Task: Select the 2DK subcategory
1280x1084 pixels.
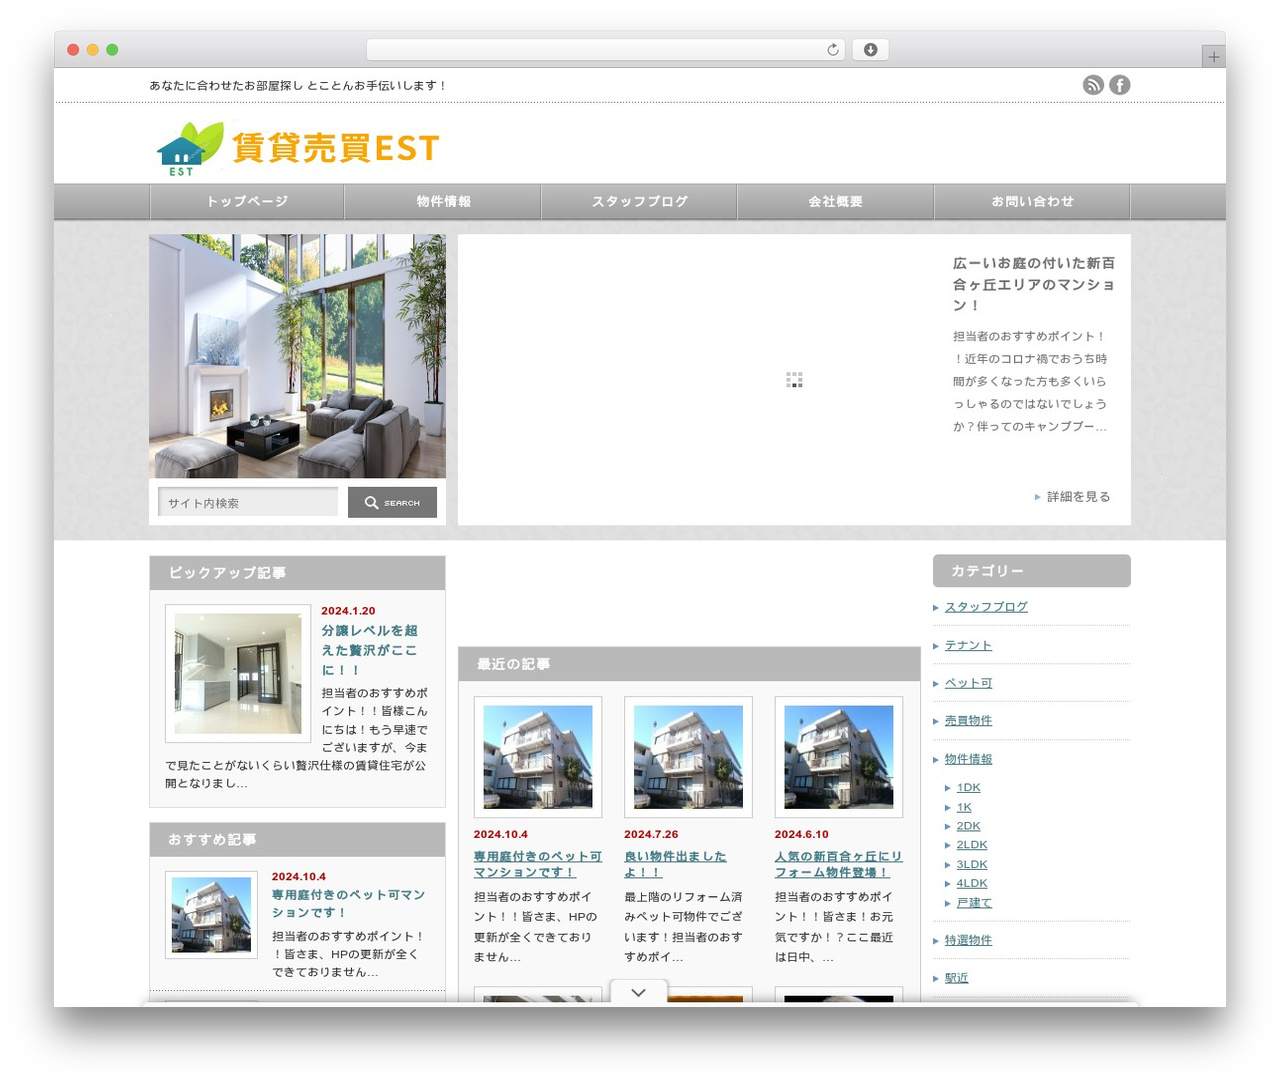Action: pyautogui.click(x=968, y=826)
